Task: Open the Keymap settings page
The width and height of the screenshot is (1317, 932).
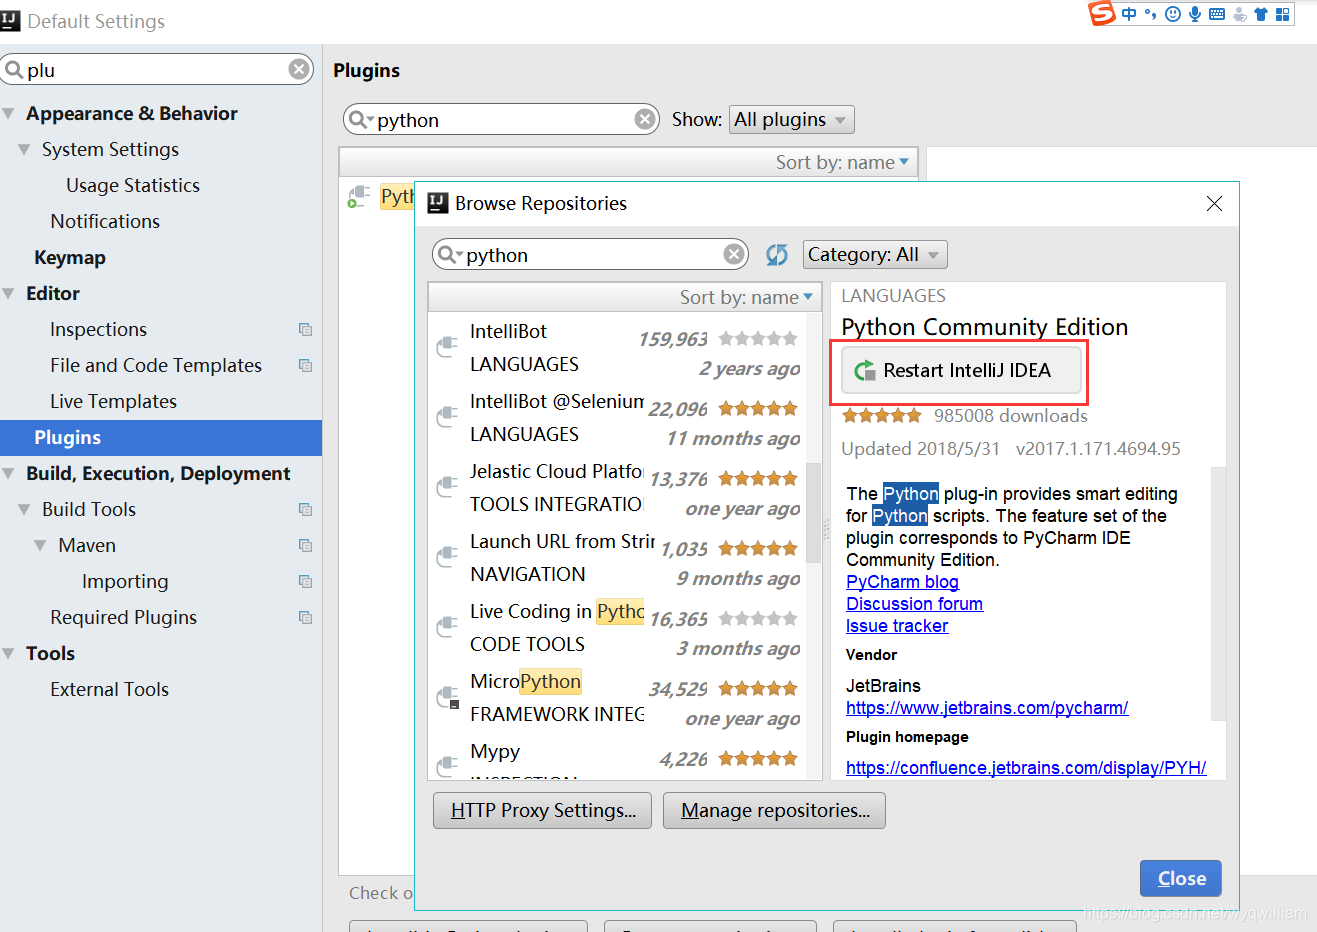Action: click(70, 257)
